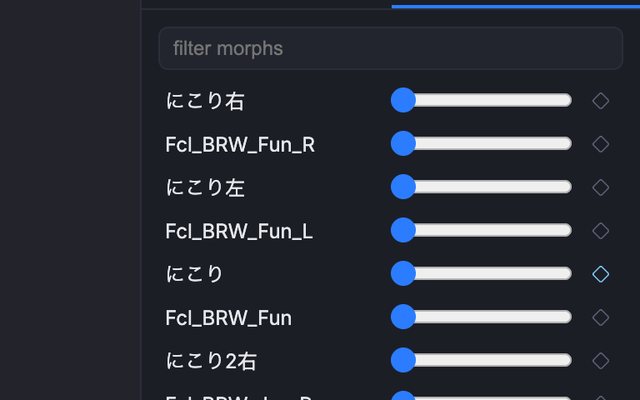
Task: Click the にこり左 morph slider track
Action: 482,187
